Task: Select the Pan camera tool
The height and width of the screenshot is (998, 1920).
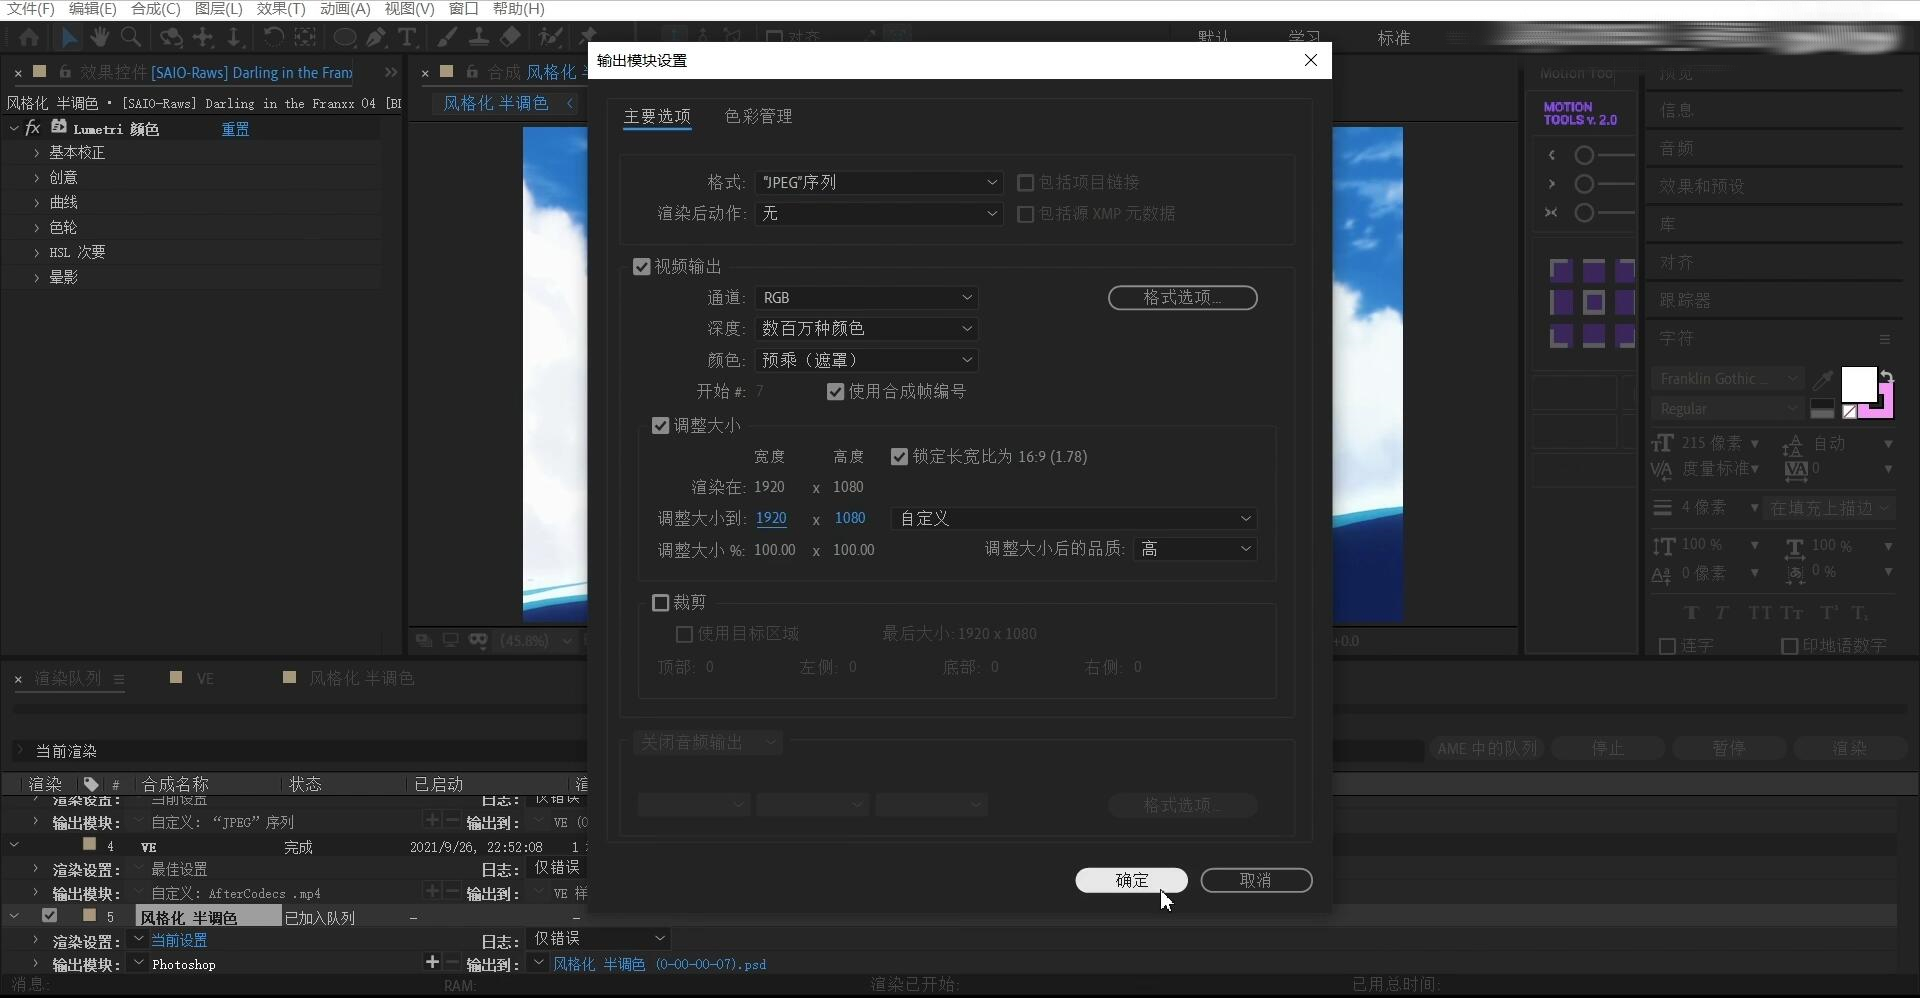Action: click(203, 38)
